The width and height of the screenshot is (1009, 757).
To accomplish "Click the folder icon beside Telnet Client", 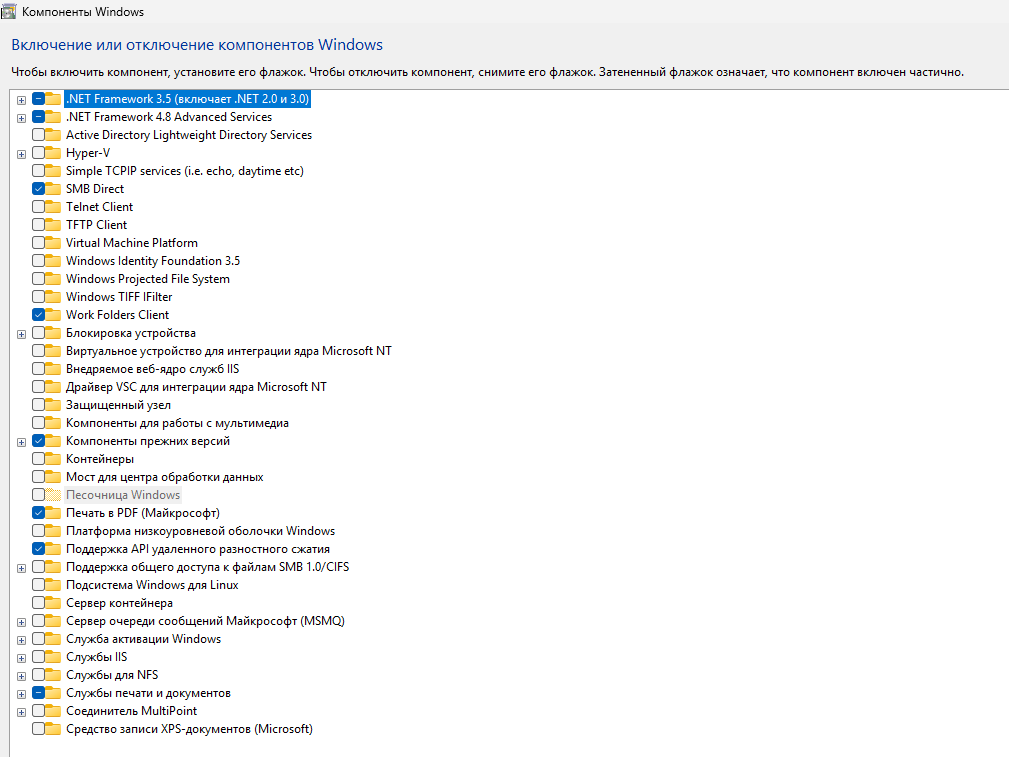I will [53, 207].
